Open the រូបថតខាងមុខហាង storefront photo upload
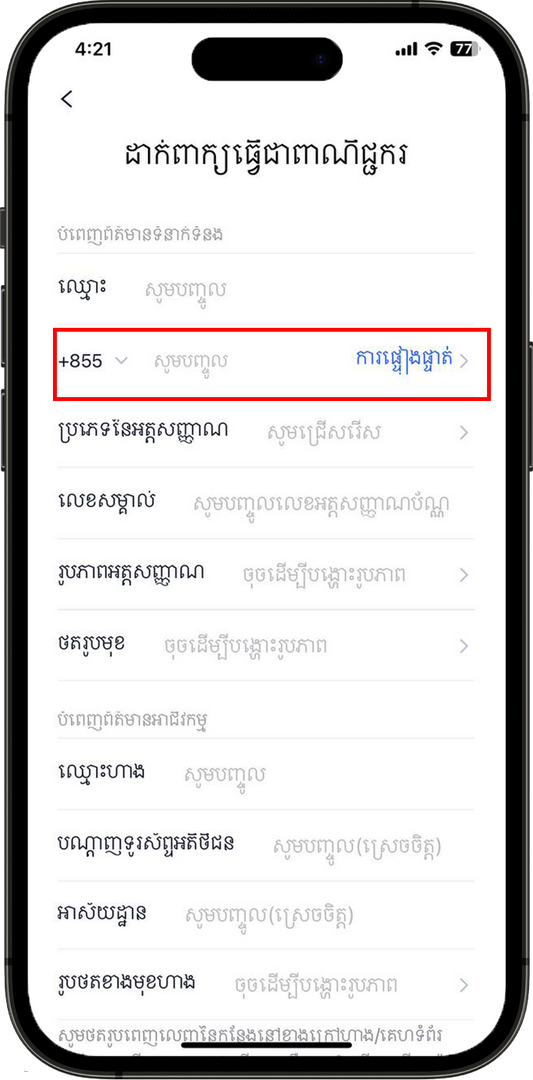The height and width of the screenshot is (1080, 533). coord(266,984)
